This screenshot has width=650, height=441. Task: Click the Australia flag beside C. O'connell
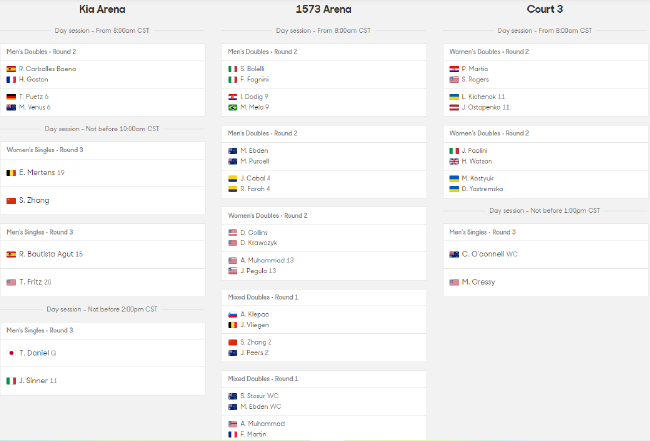tap(454, 254)
